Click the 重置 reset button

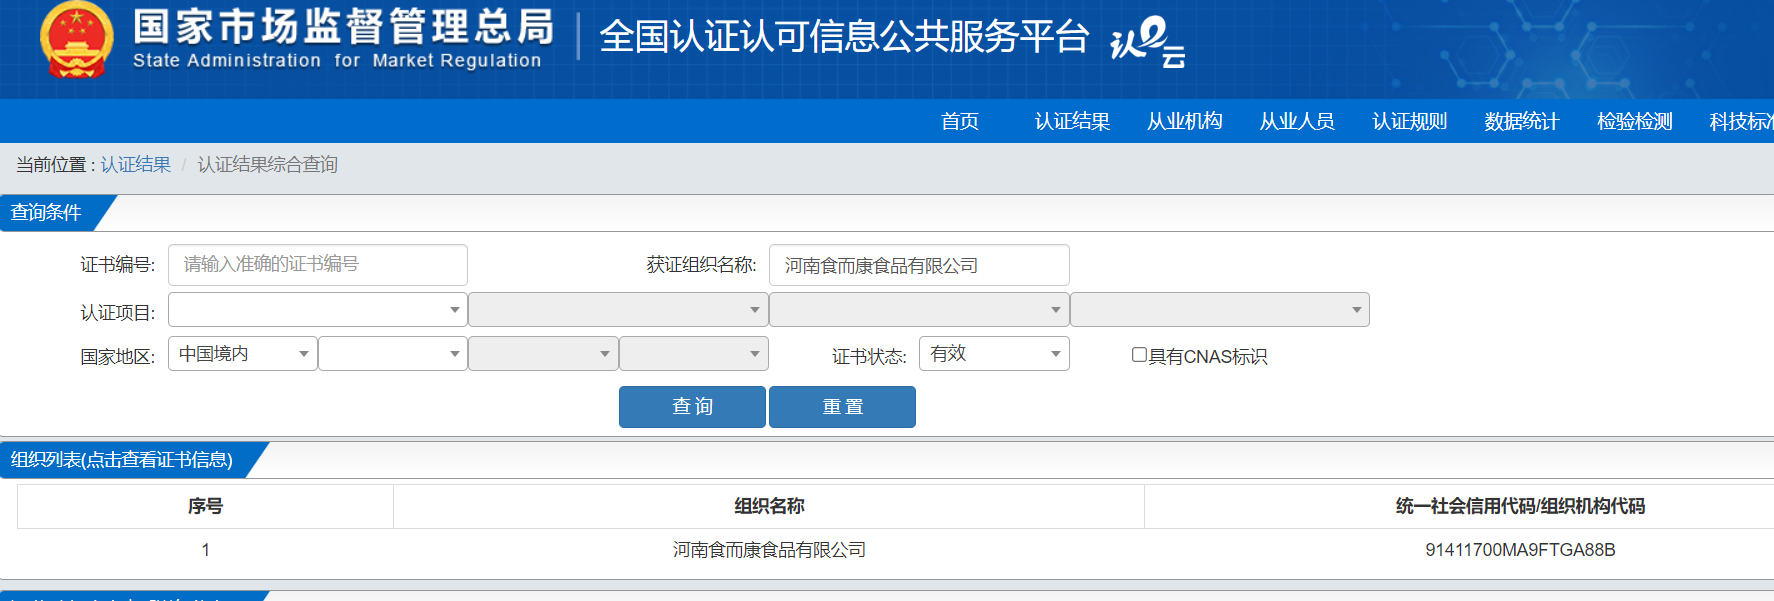point(842,407)
